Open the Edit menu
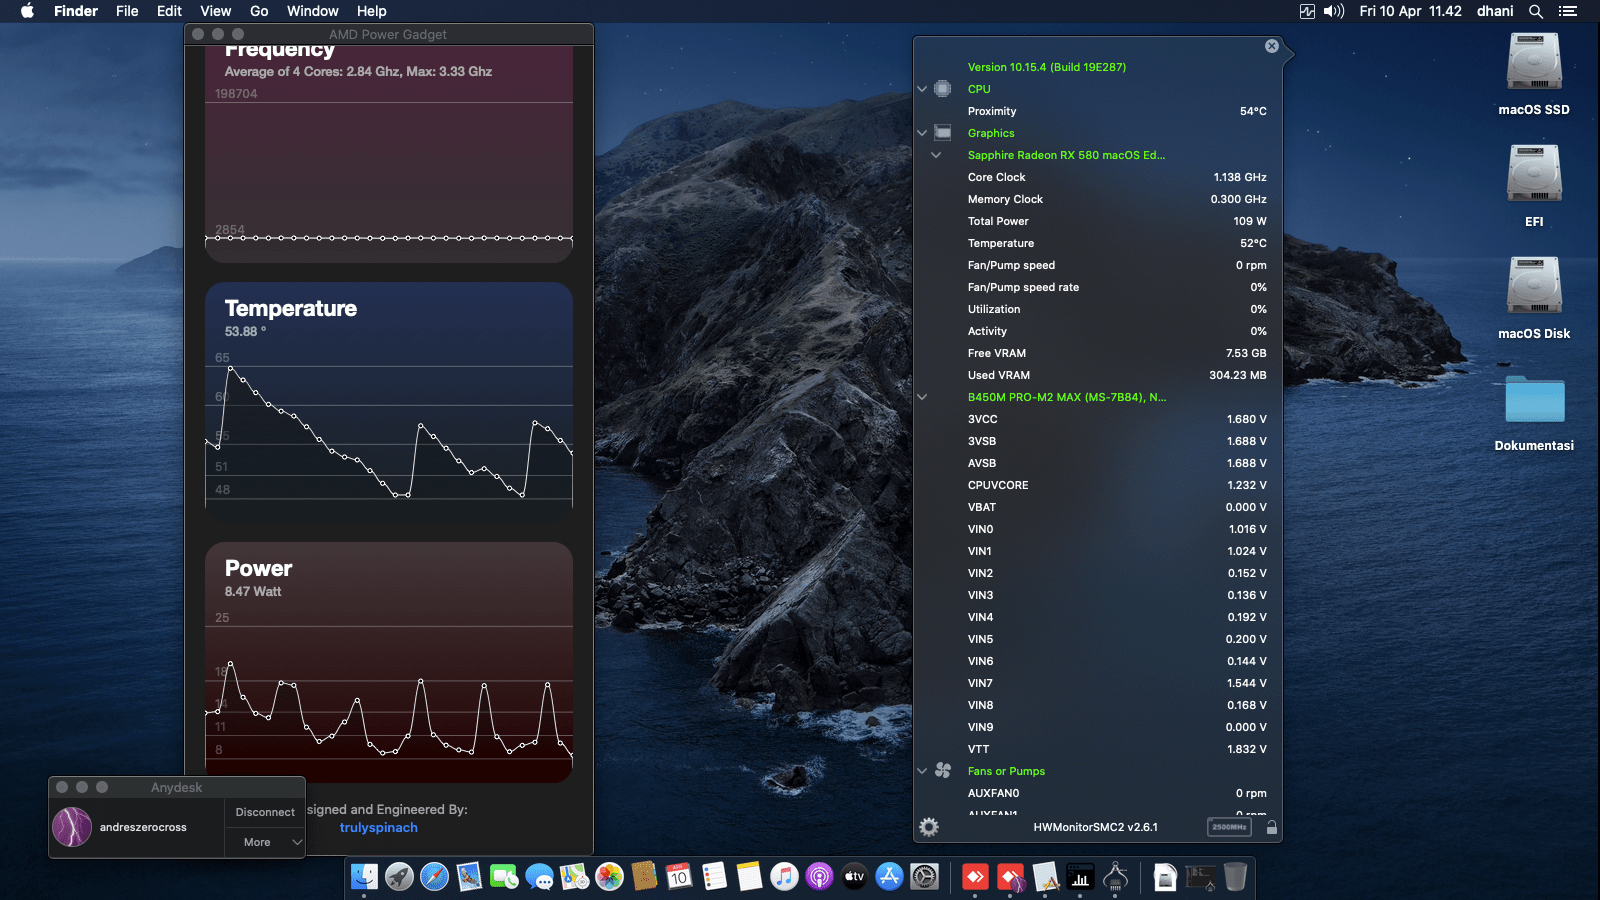This screenshot has height=900, width=1600. pos(169,11)
